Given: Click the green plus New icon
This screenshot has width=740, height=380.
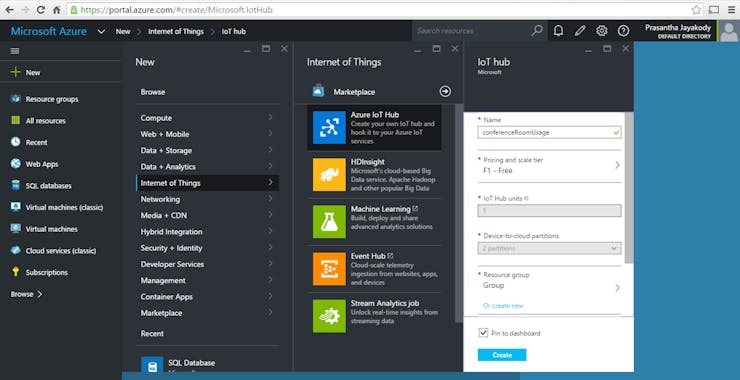Looking at the screenshot, I should click(x=16, y=72).
